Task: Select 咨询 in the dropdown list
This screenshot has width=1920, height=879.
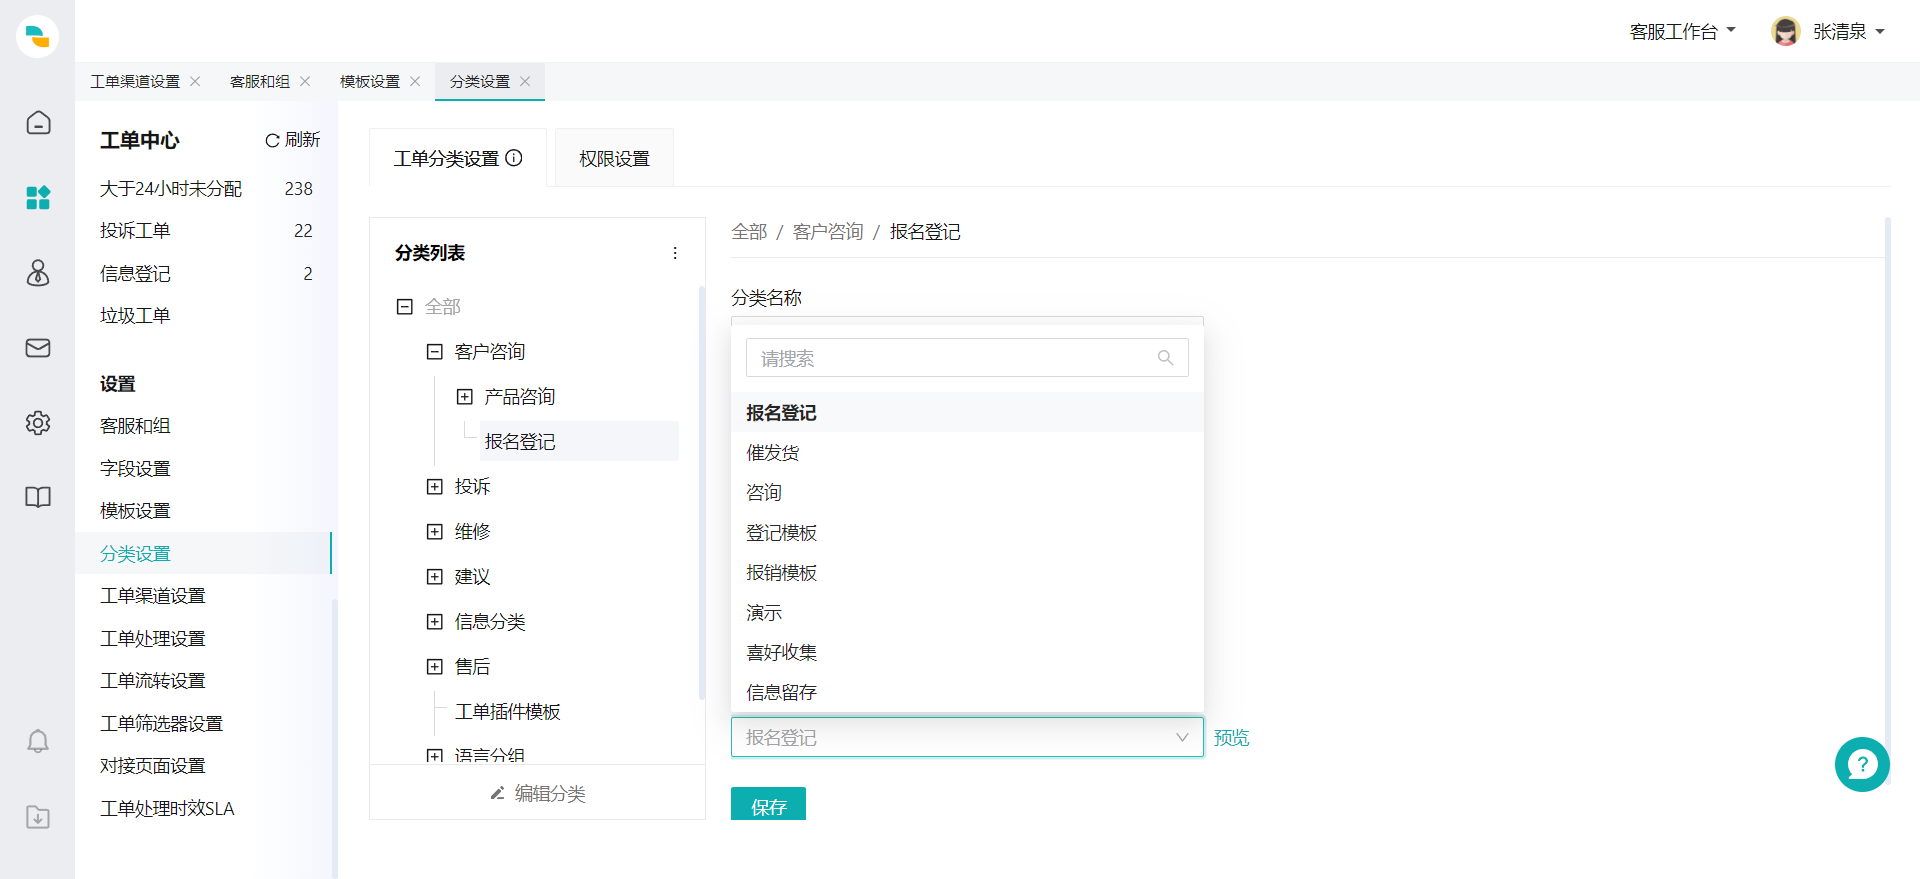Action: (x=967, y=492)
